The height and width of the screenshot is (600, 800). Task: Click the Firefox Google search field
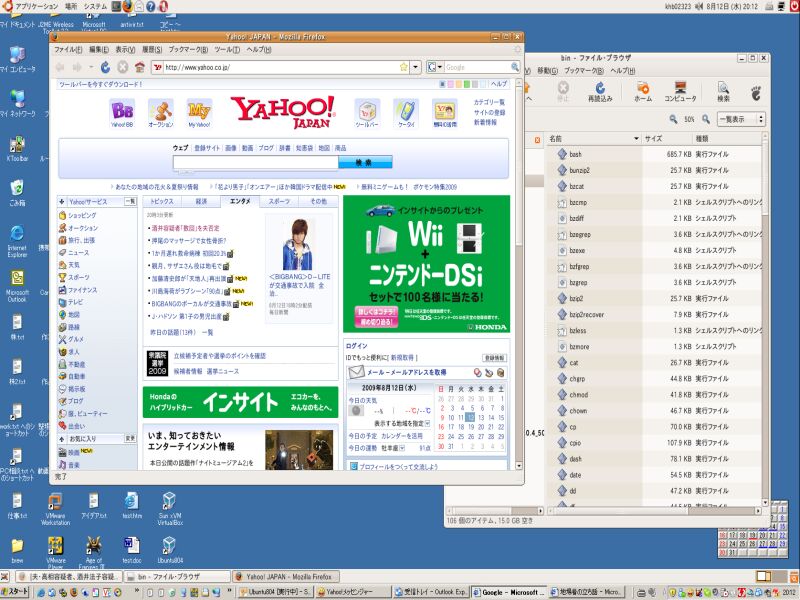[477, 67]
